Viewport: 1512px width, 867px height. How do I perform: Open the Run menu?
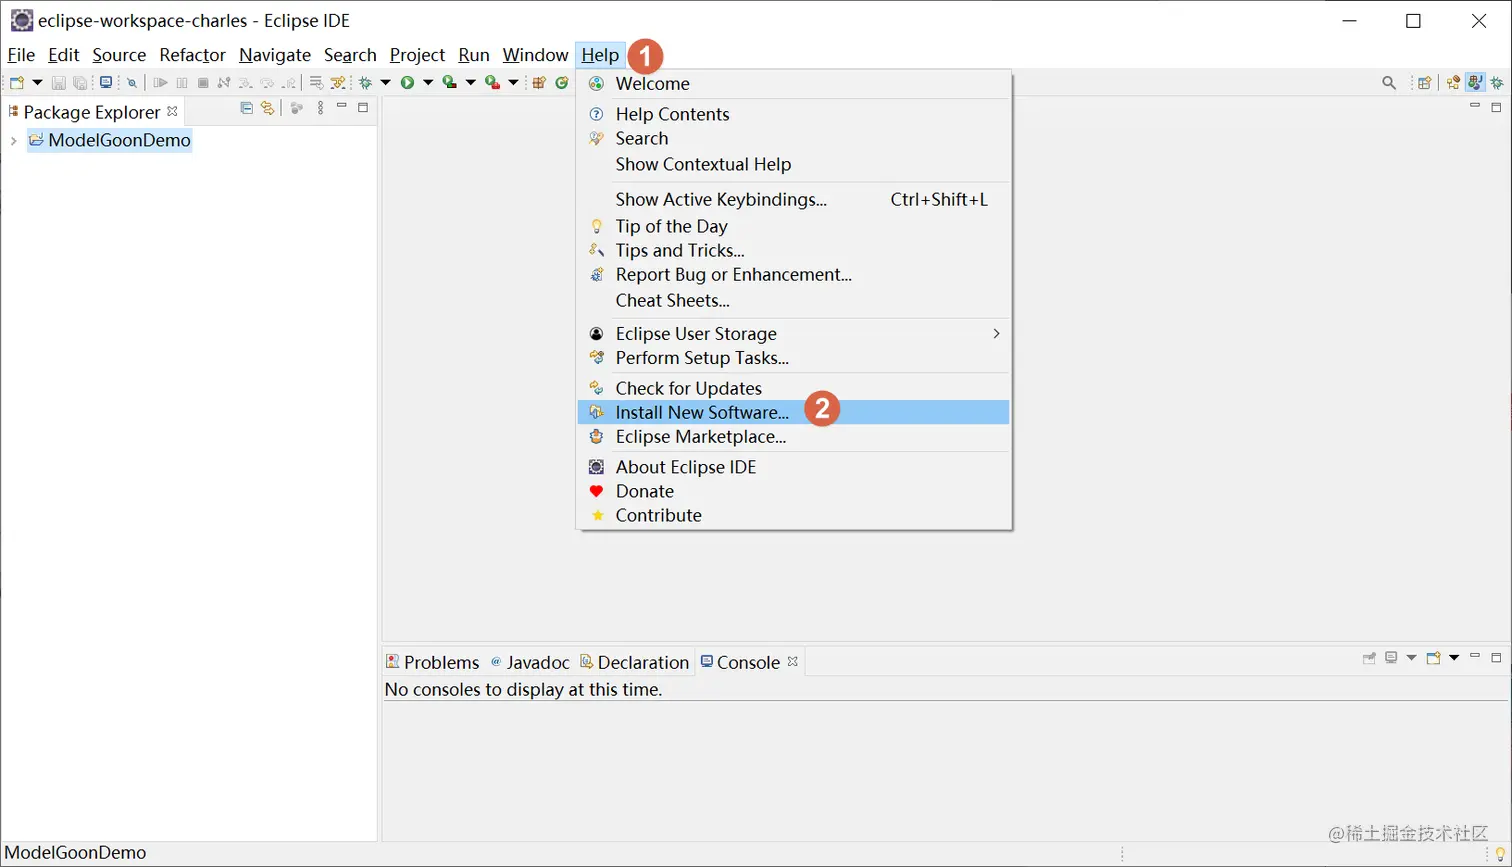[474, 55]
